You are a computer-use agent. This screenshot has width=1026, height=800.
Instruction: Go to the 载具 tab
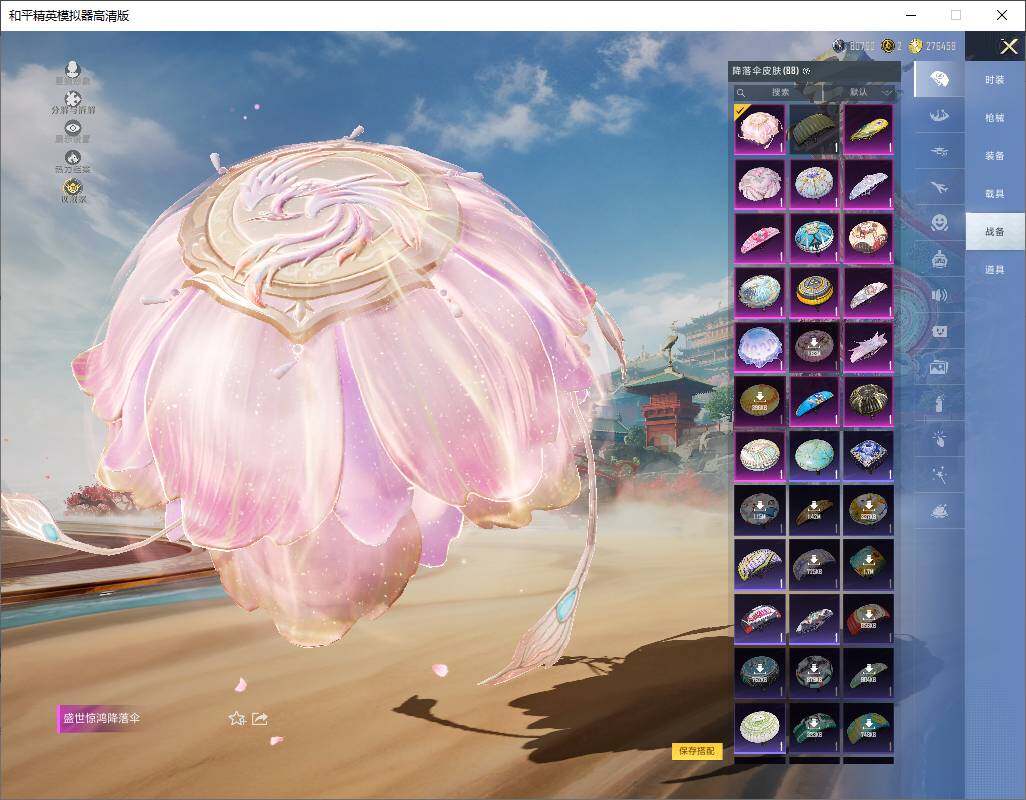[x=994, y=194]
